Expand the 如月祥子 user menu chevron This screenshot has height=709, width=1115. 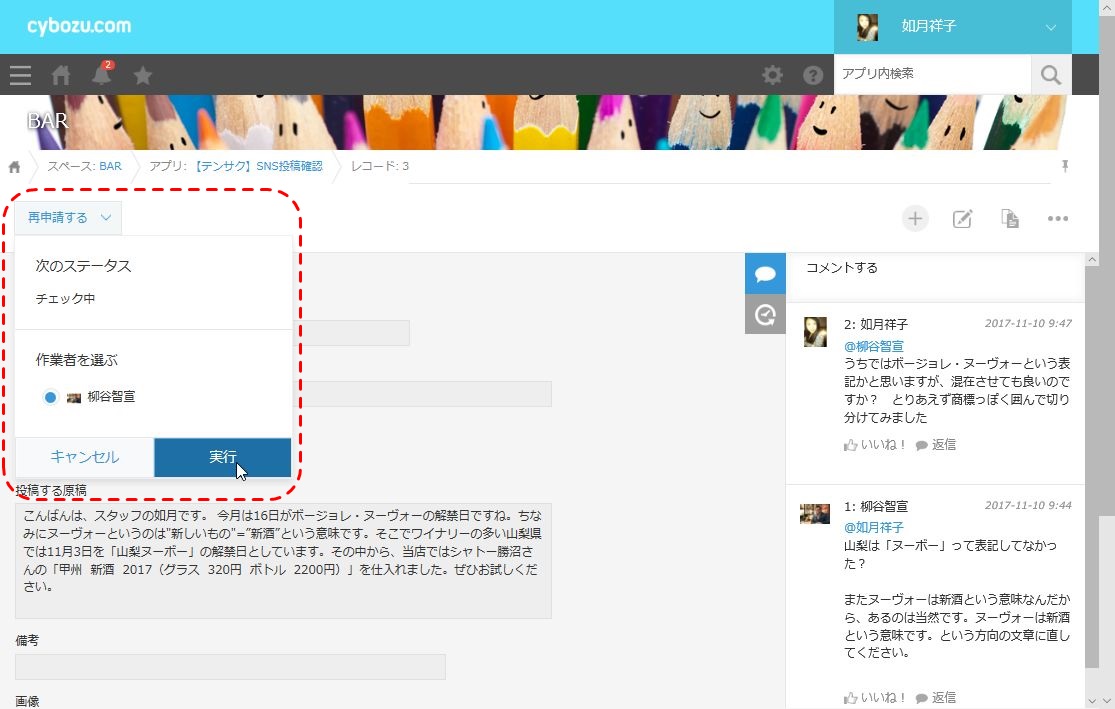point(1050,28)
